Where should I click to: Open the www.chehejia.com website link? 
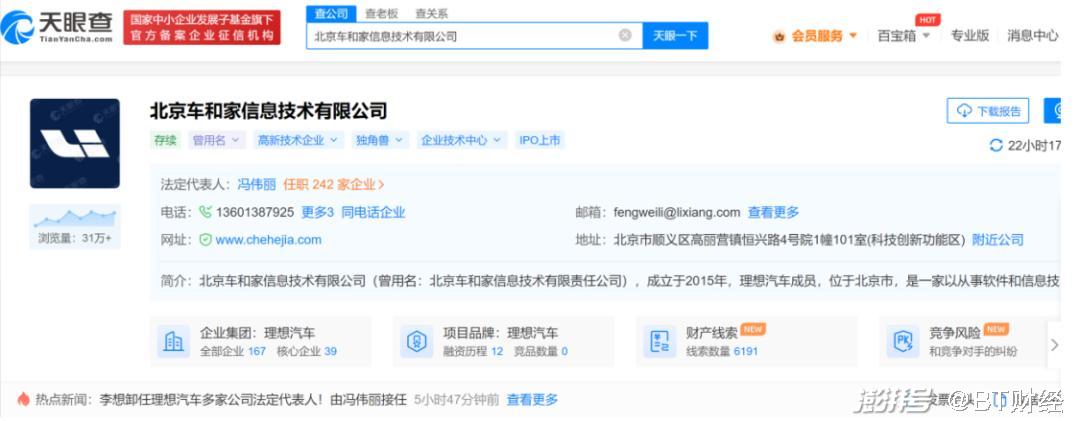(x=269, y=240)
